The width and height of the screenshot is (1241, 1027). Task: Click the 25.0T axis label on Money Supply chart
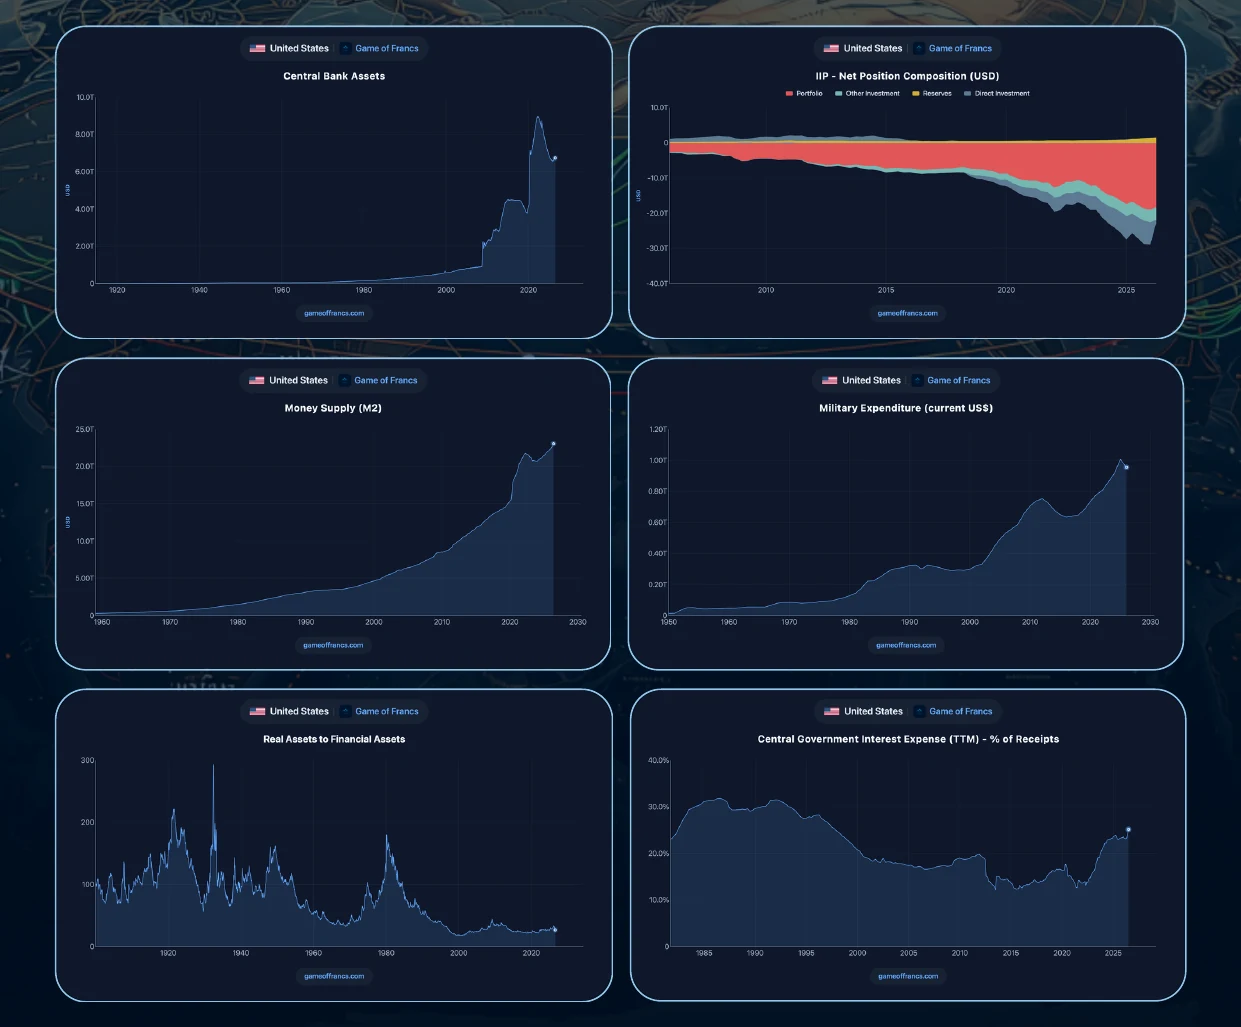click(x=84, y=429)
